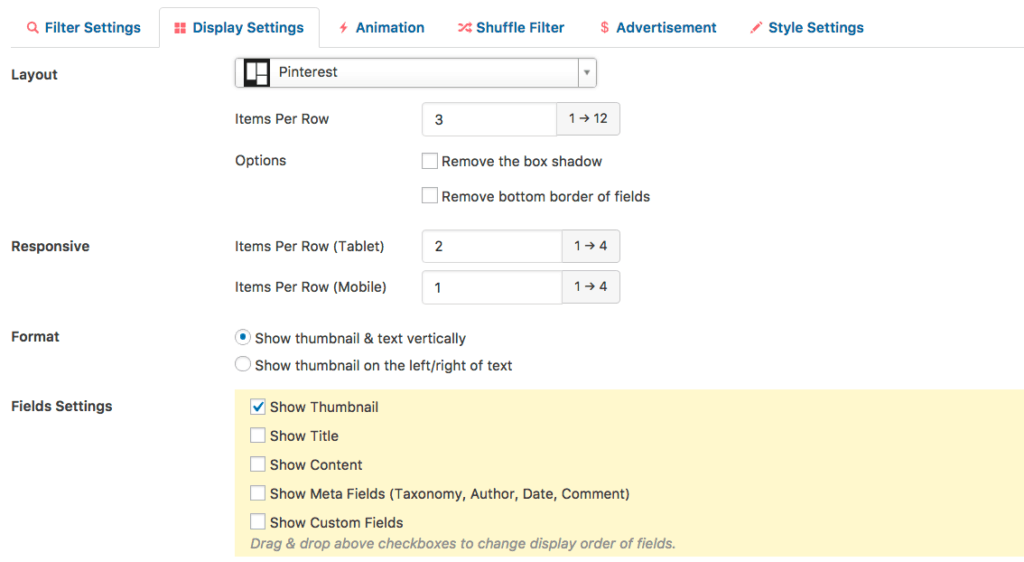Click the magnifier icon on Filter Settings tab
1024x562 pixels.
click(x=33, y=28)
